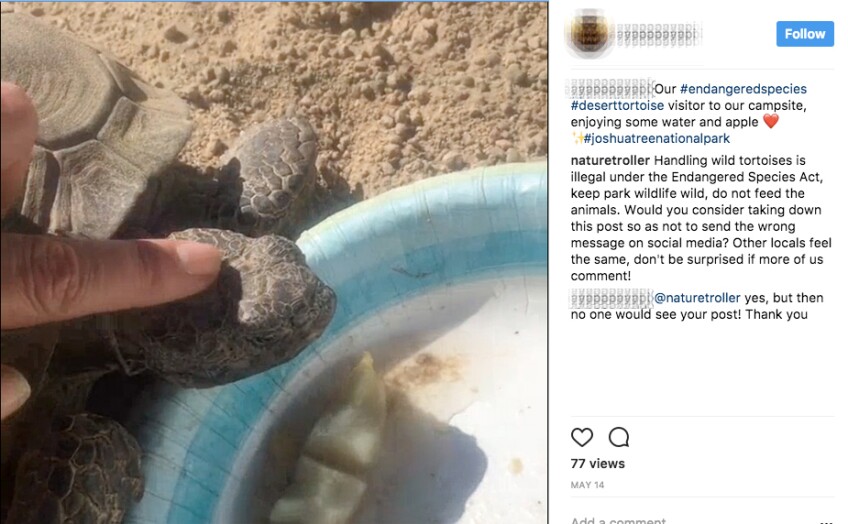This screenshot has height=524, width=848.
Task: Open the #joshuatreenationalpark hashtag
Action: coord(657,138)
